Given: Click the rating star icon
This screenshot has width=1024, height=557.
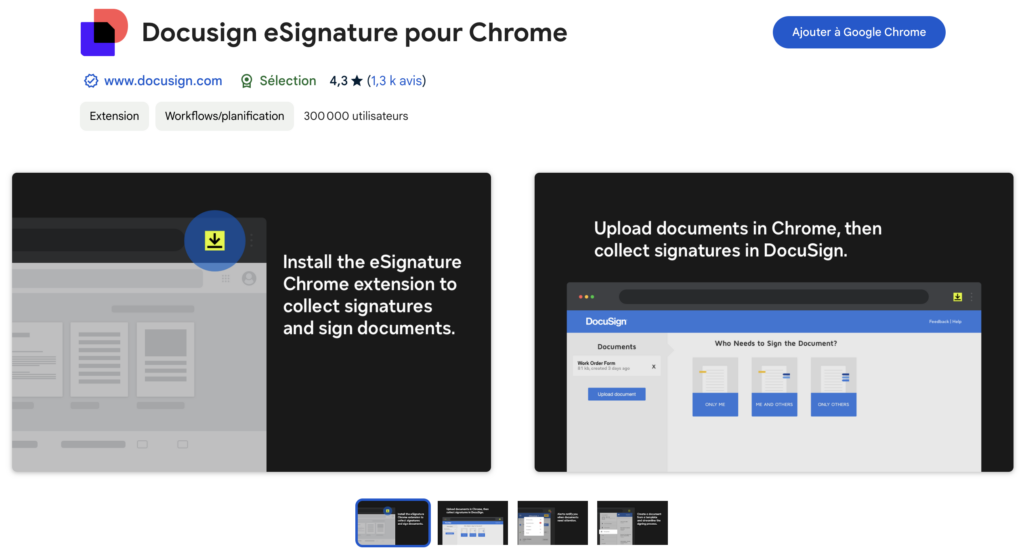Looking at the screenshot, I should tap(357, 81).
